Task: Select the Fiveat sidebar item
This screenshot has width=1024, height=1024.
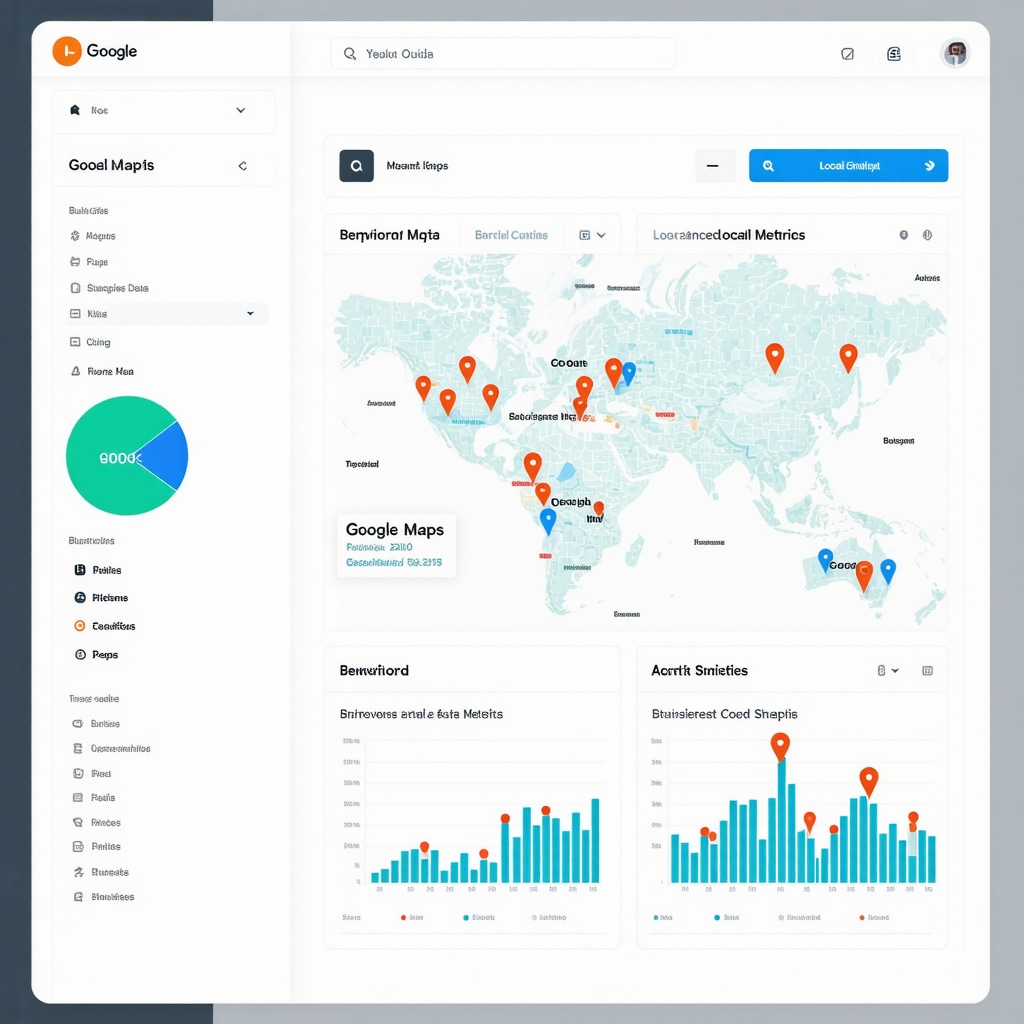Action: pos(101,773)
